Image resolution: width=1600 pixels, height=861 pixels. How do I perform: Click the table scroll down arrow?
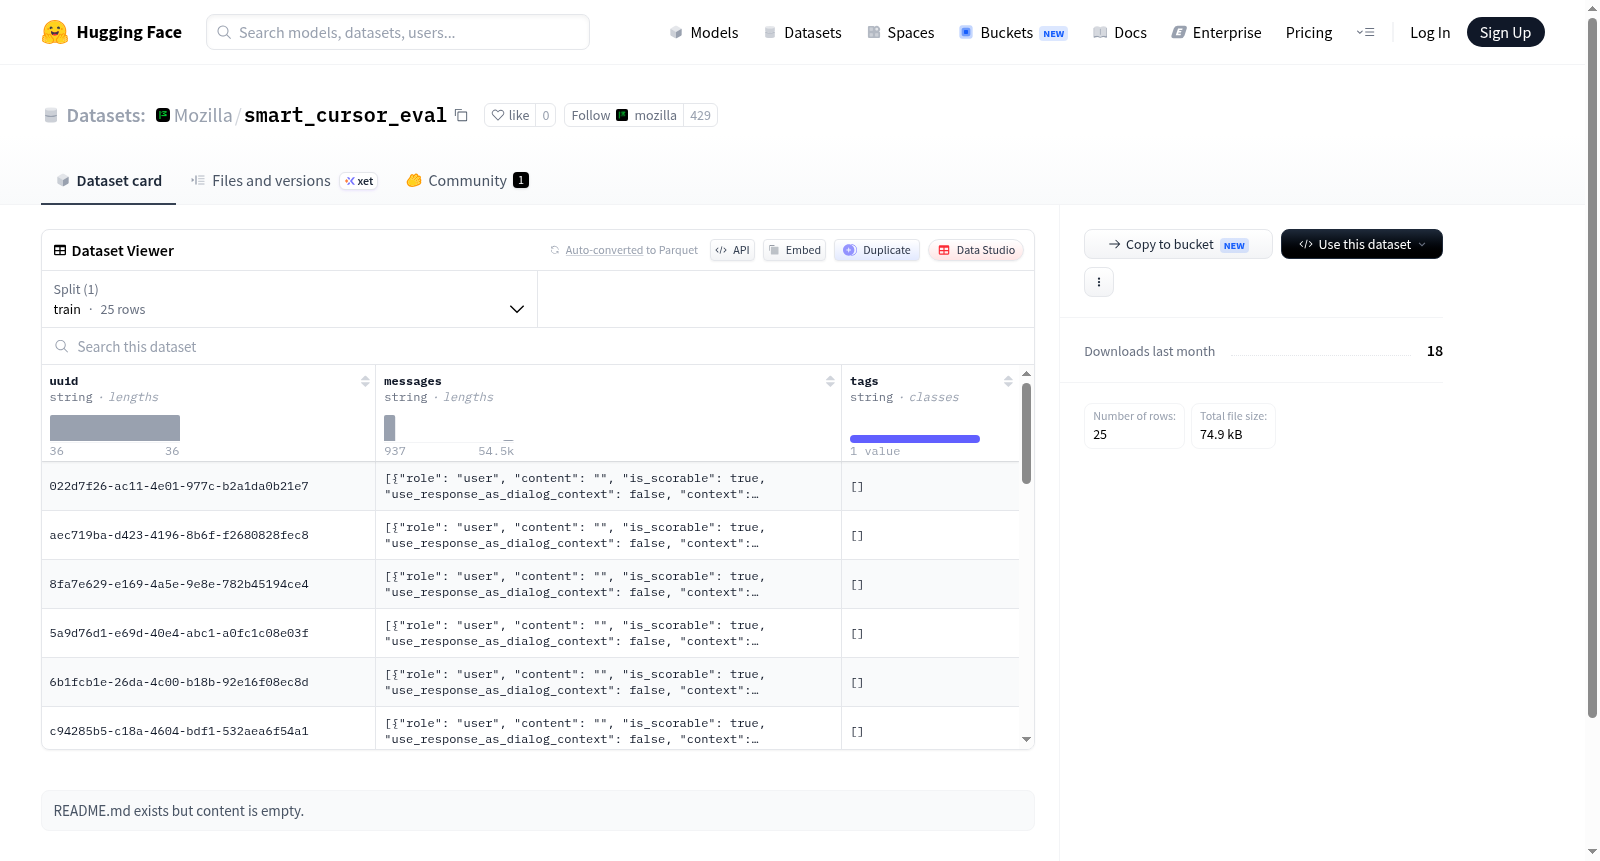point(1026,739)
